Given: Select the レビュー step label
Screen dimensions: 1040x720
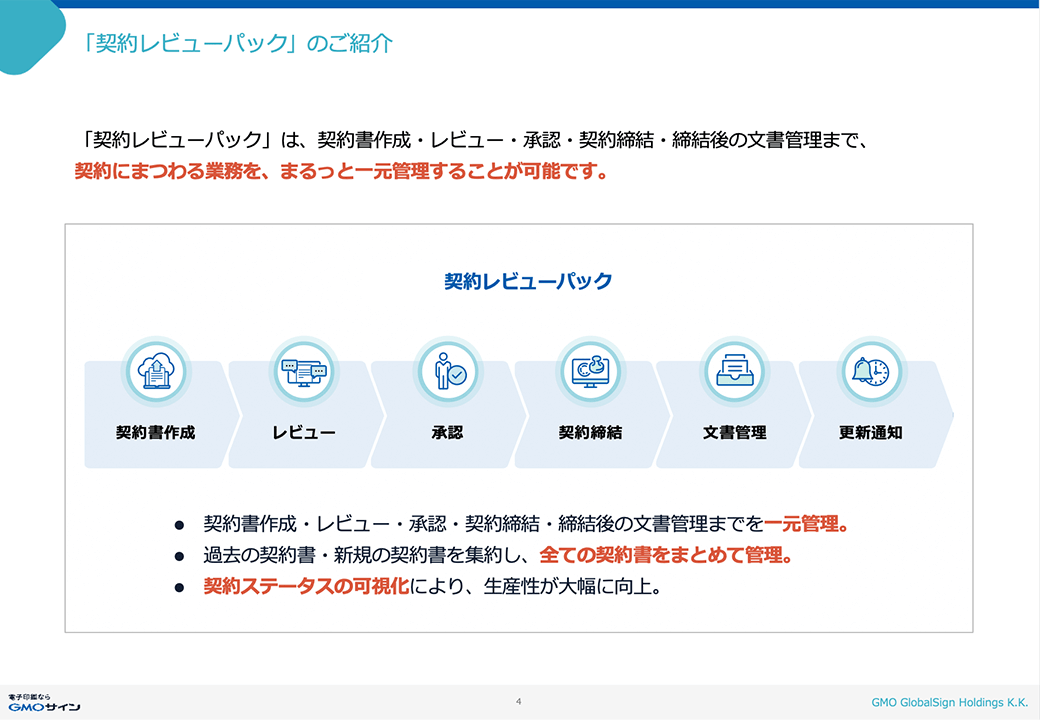Looking at the screenshot, I should (304, 432).
